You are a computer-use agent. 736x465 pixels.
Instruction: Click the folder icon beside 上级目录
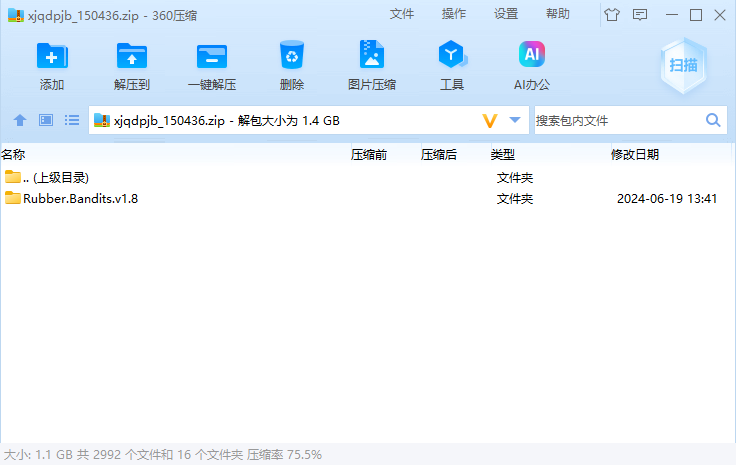[13, 177]
